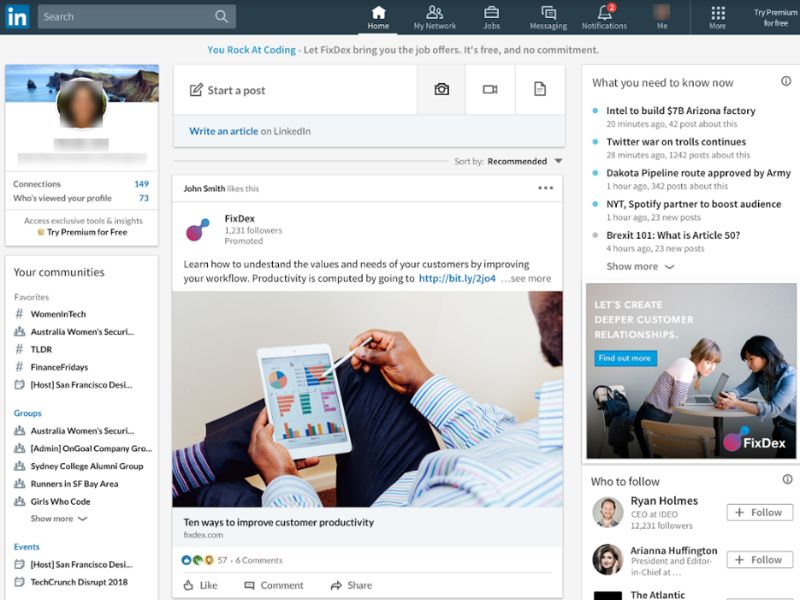Check the Notifications bell icon
This screenshot has height=600, width=800.
point(604,15)
